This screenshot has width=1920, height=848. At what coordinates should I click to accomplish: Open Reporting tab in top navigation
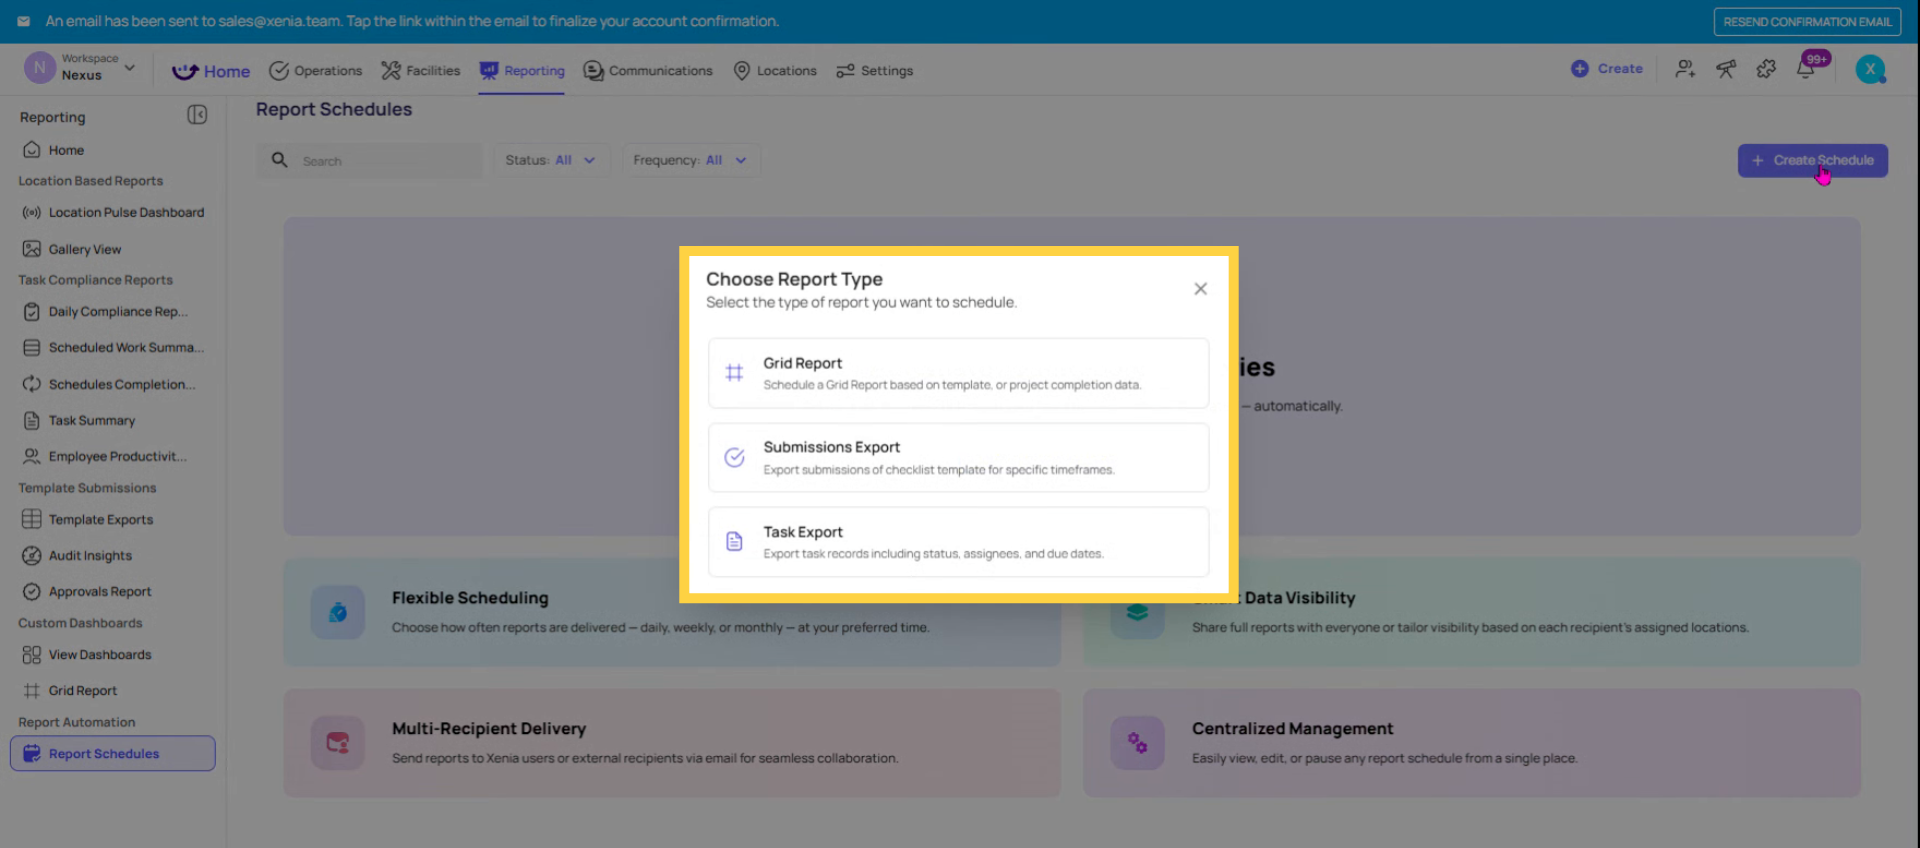click(521, 71)
